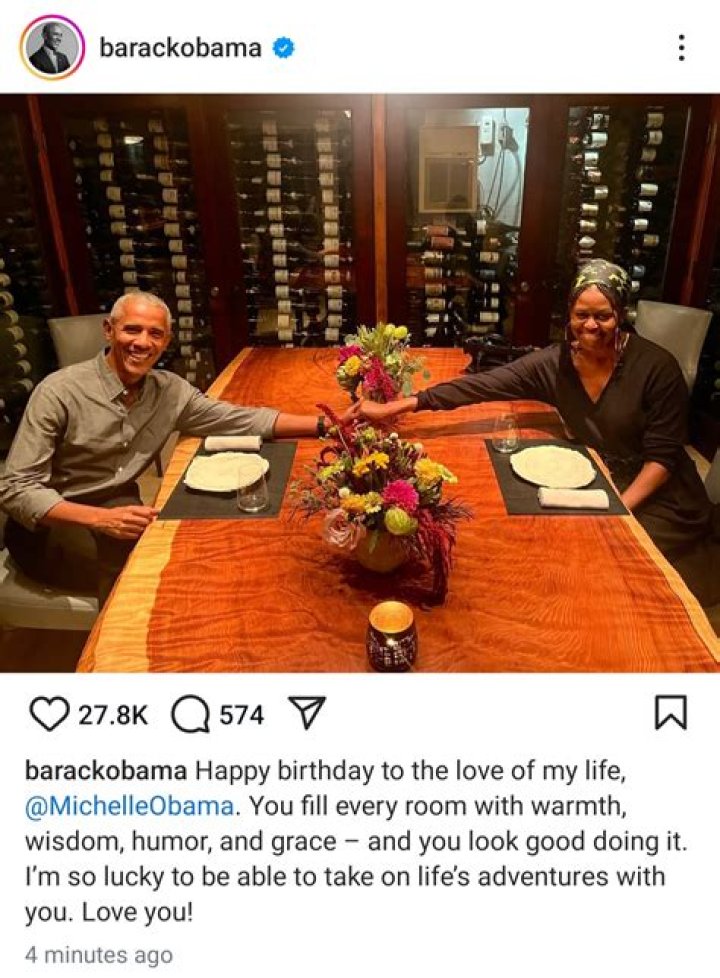The image size is (720, 978).
Task: Click the plate at the left place setting
Action: tap(226, 471)
